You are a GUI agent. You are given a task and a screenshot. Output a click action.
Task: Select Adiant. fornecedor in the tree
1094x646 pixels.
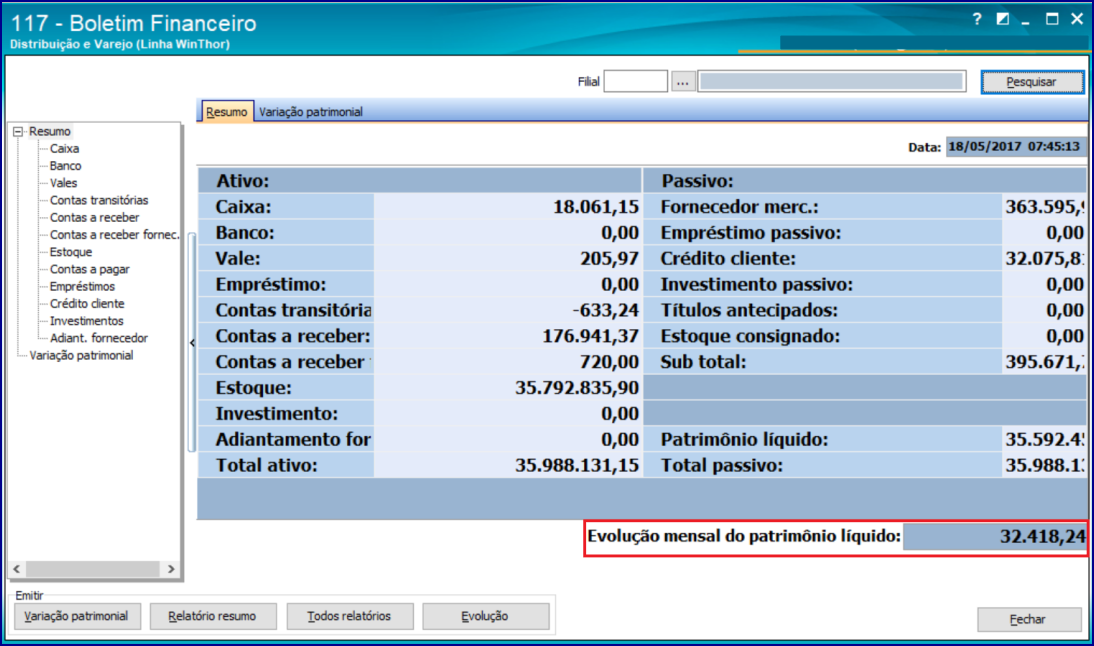pos(98,338)
